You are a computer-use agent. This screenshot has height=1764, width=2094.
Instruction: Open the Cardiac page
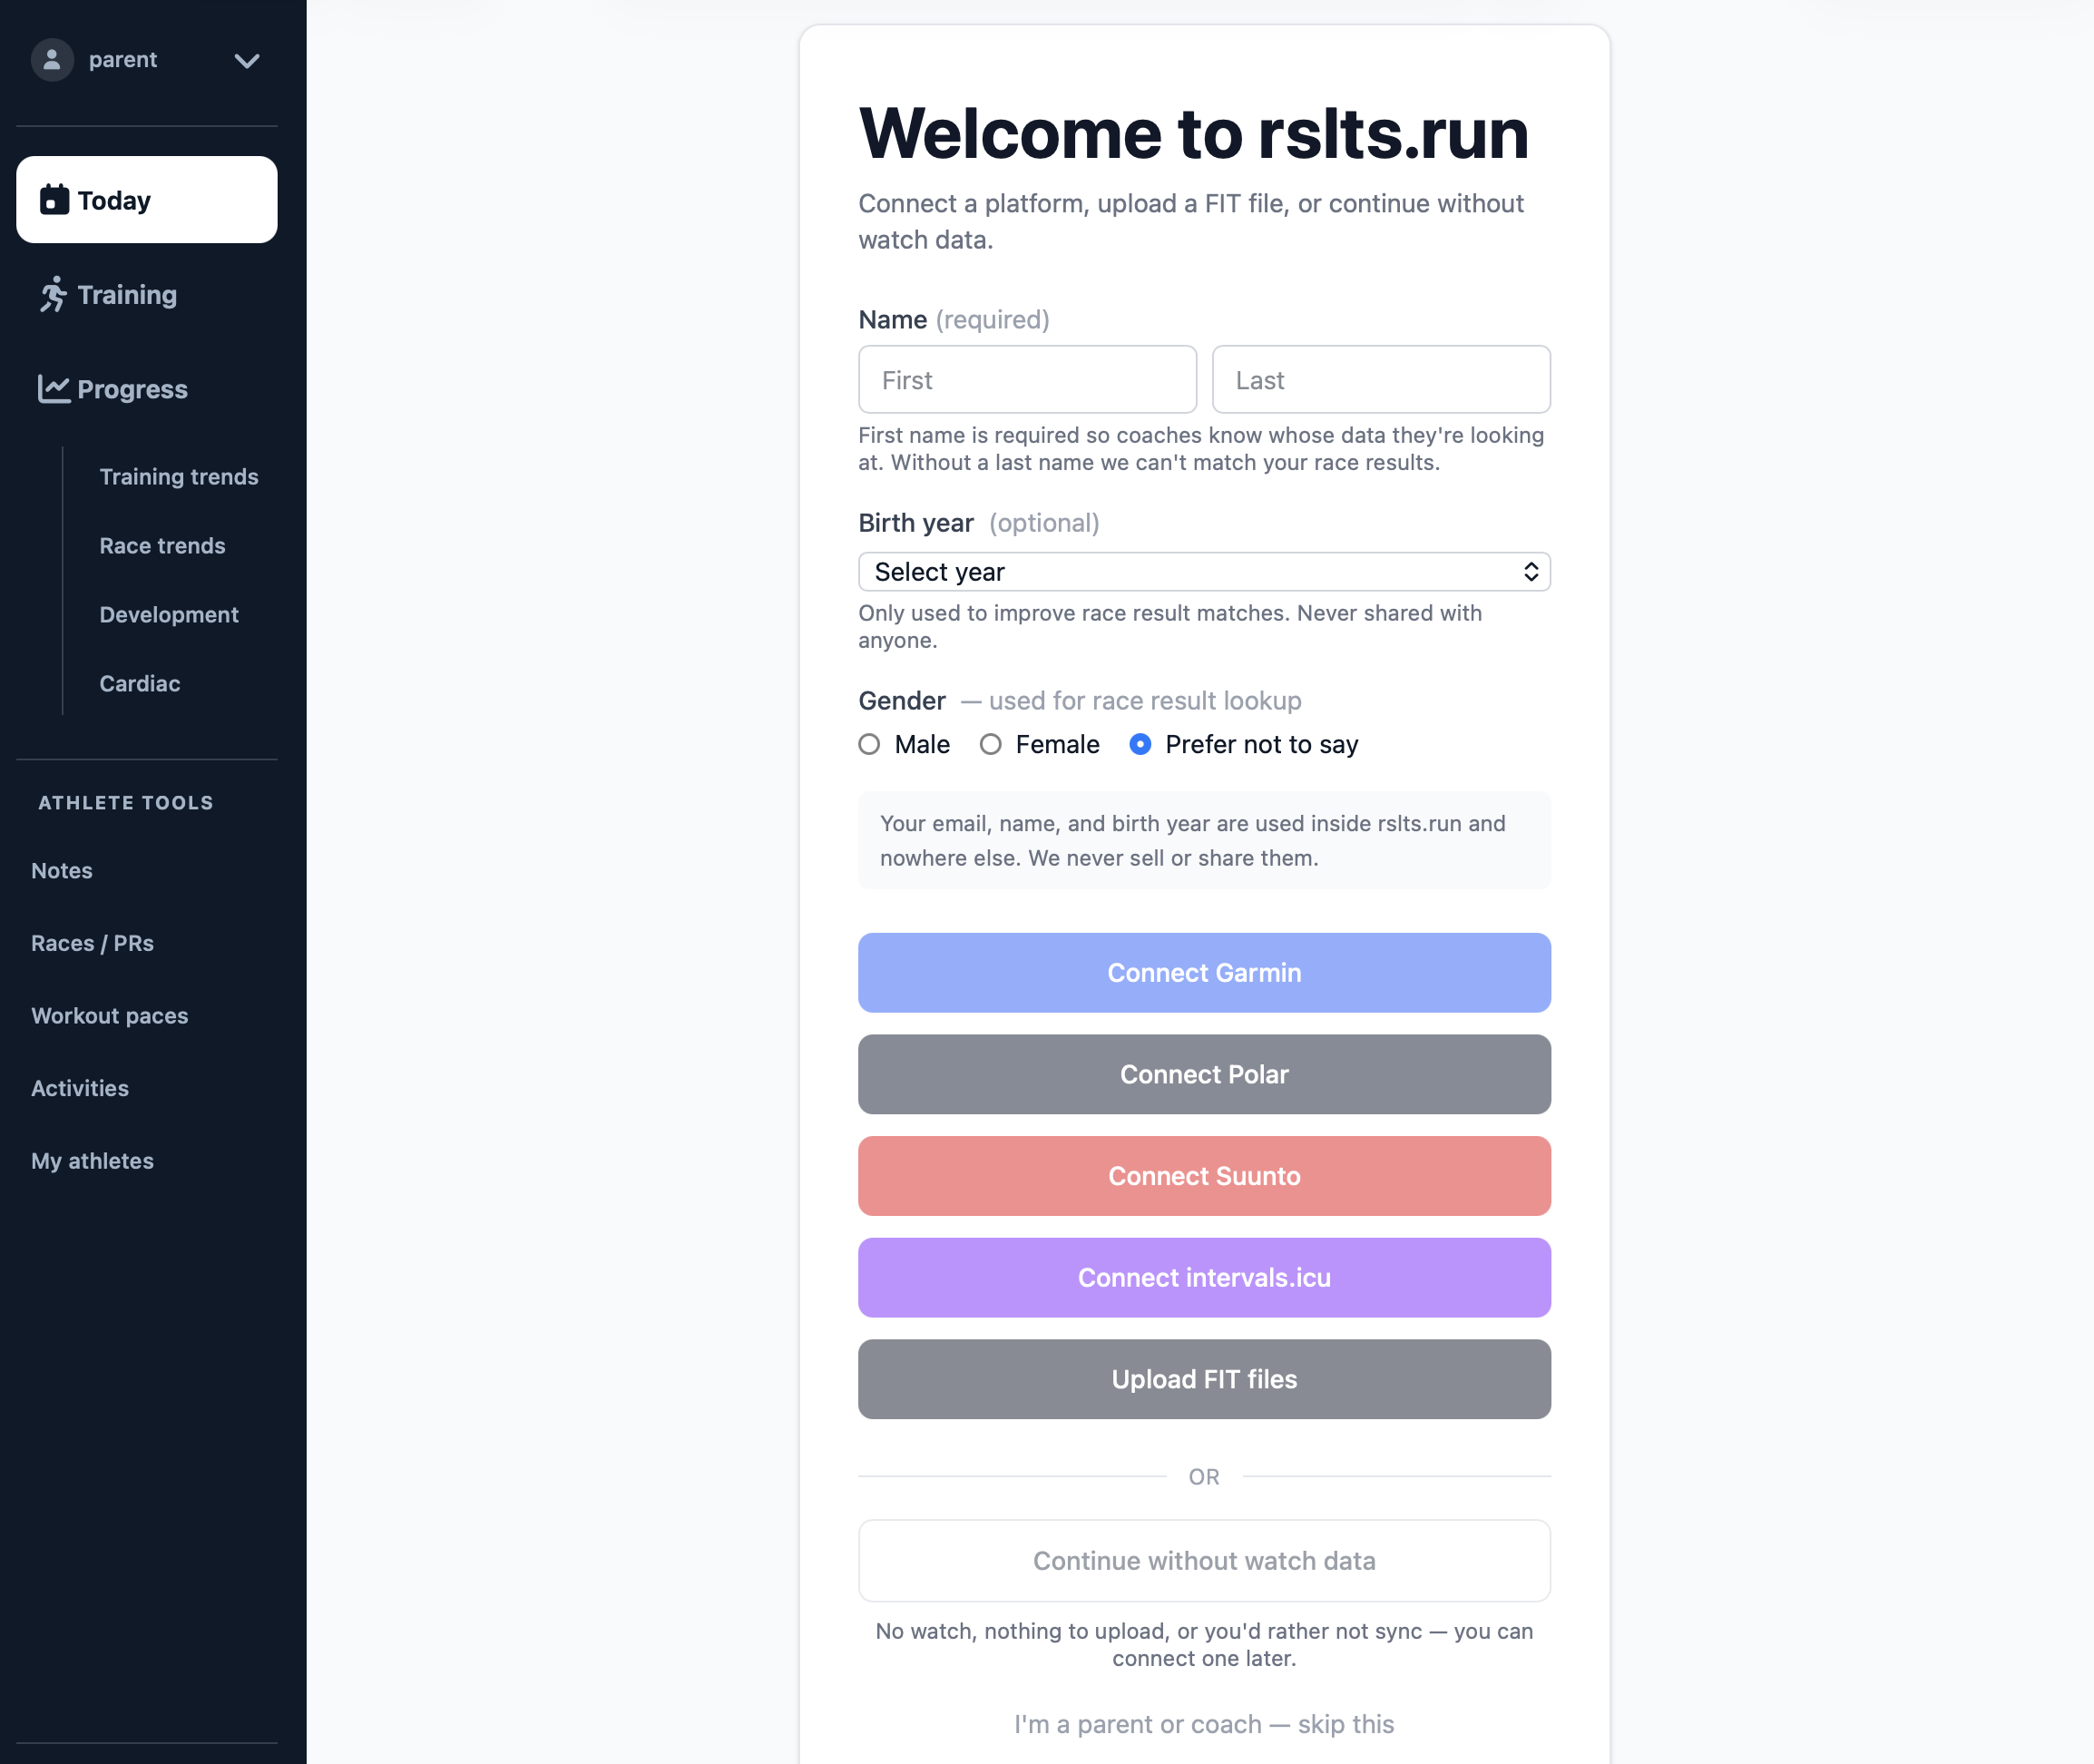[140, 684]
